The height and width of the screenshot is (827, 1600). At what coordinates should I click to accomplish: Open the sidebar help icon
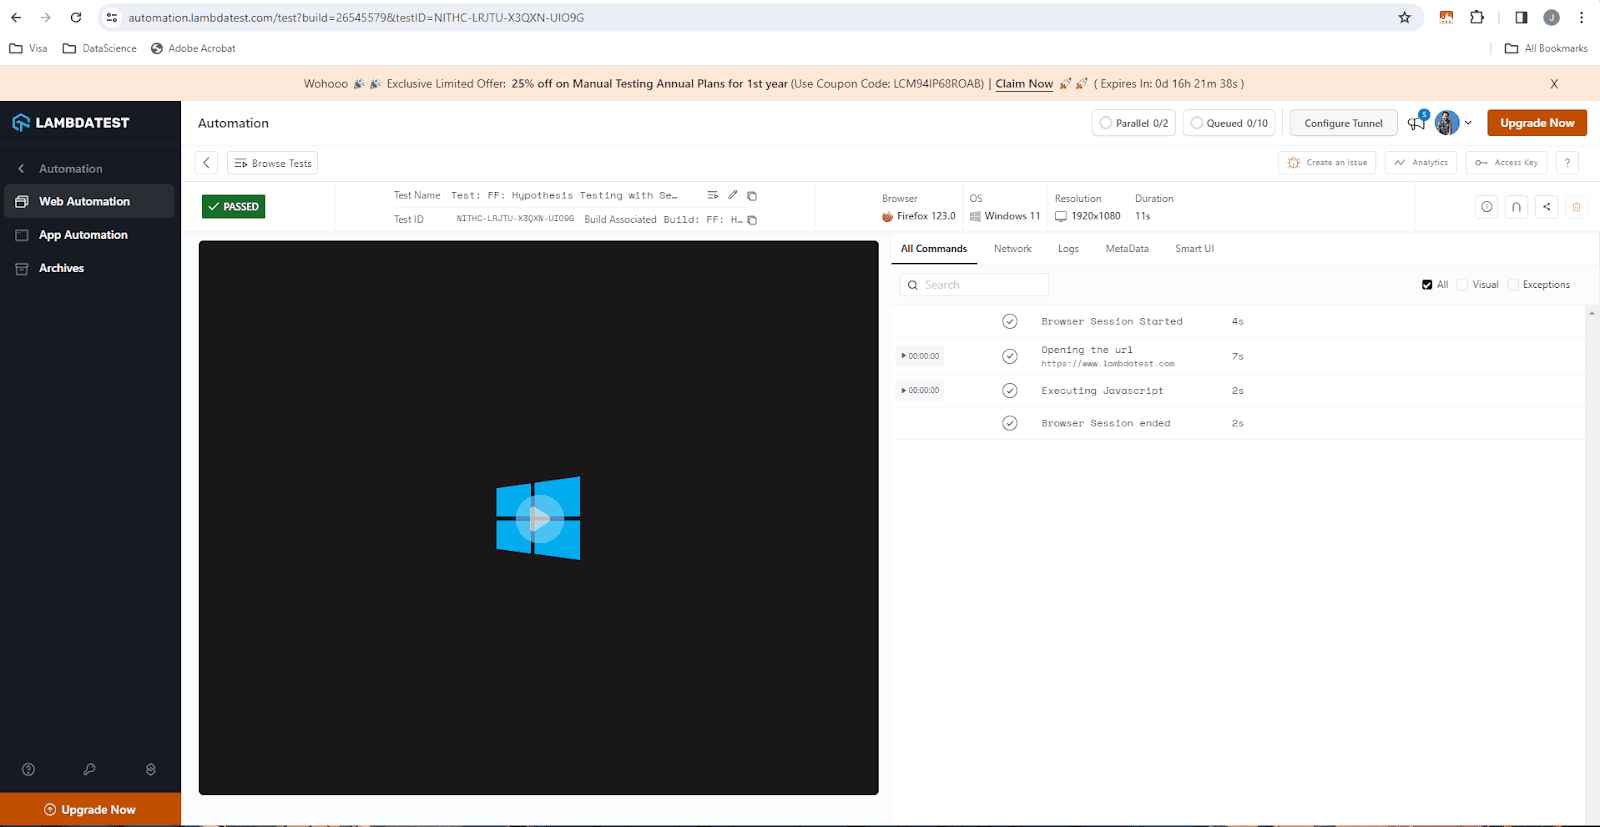[x=28, y=769]
